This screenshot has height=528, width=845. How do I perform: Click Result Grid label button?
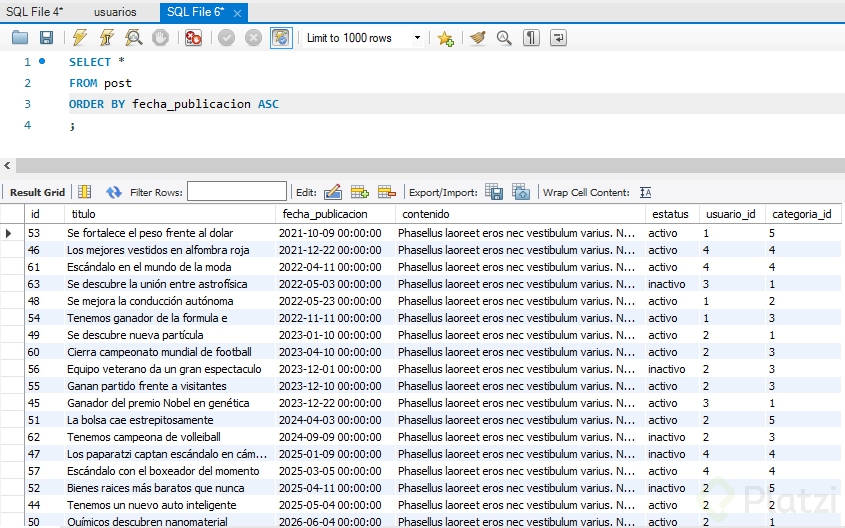point(37,192)
